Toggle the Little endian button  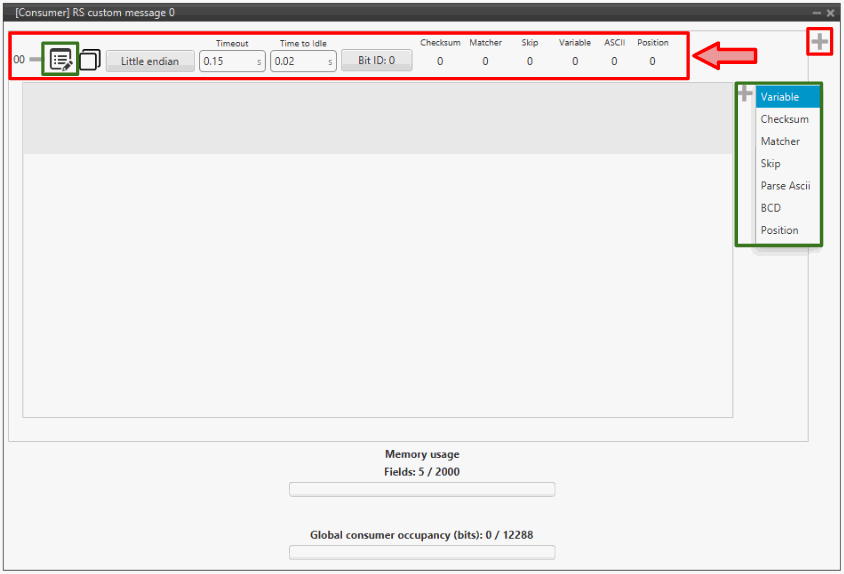pos(150,61)
